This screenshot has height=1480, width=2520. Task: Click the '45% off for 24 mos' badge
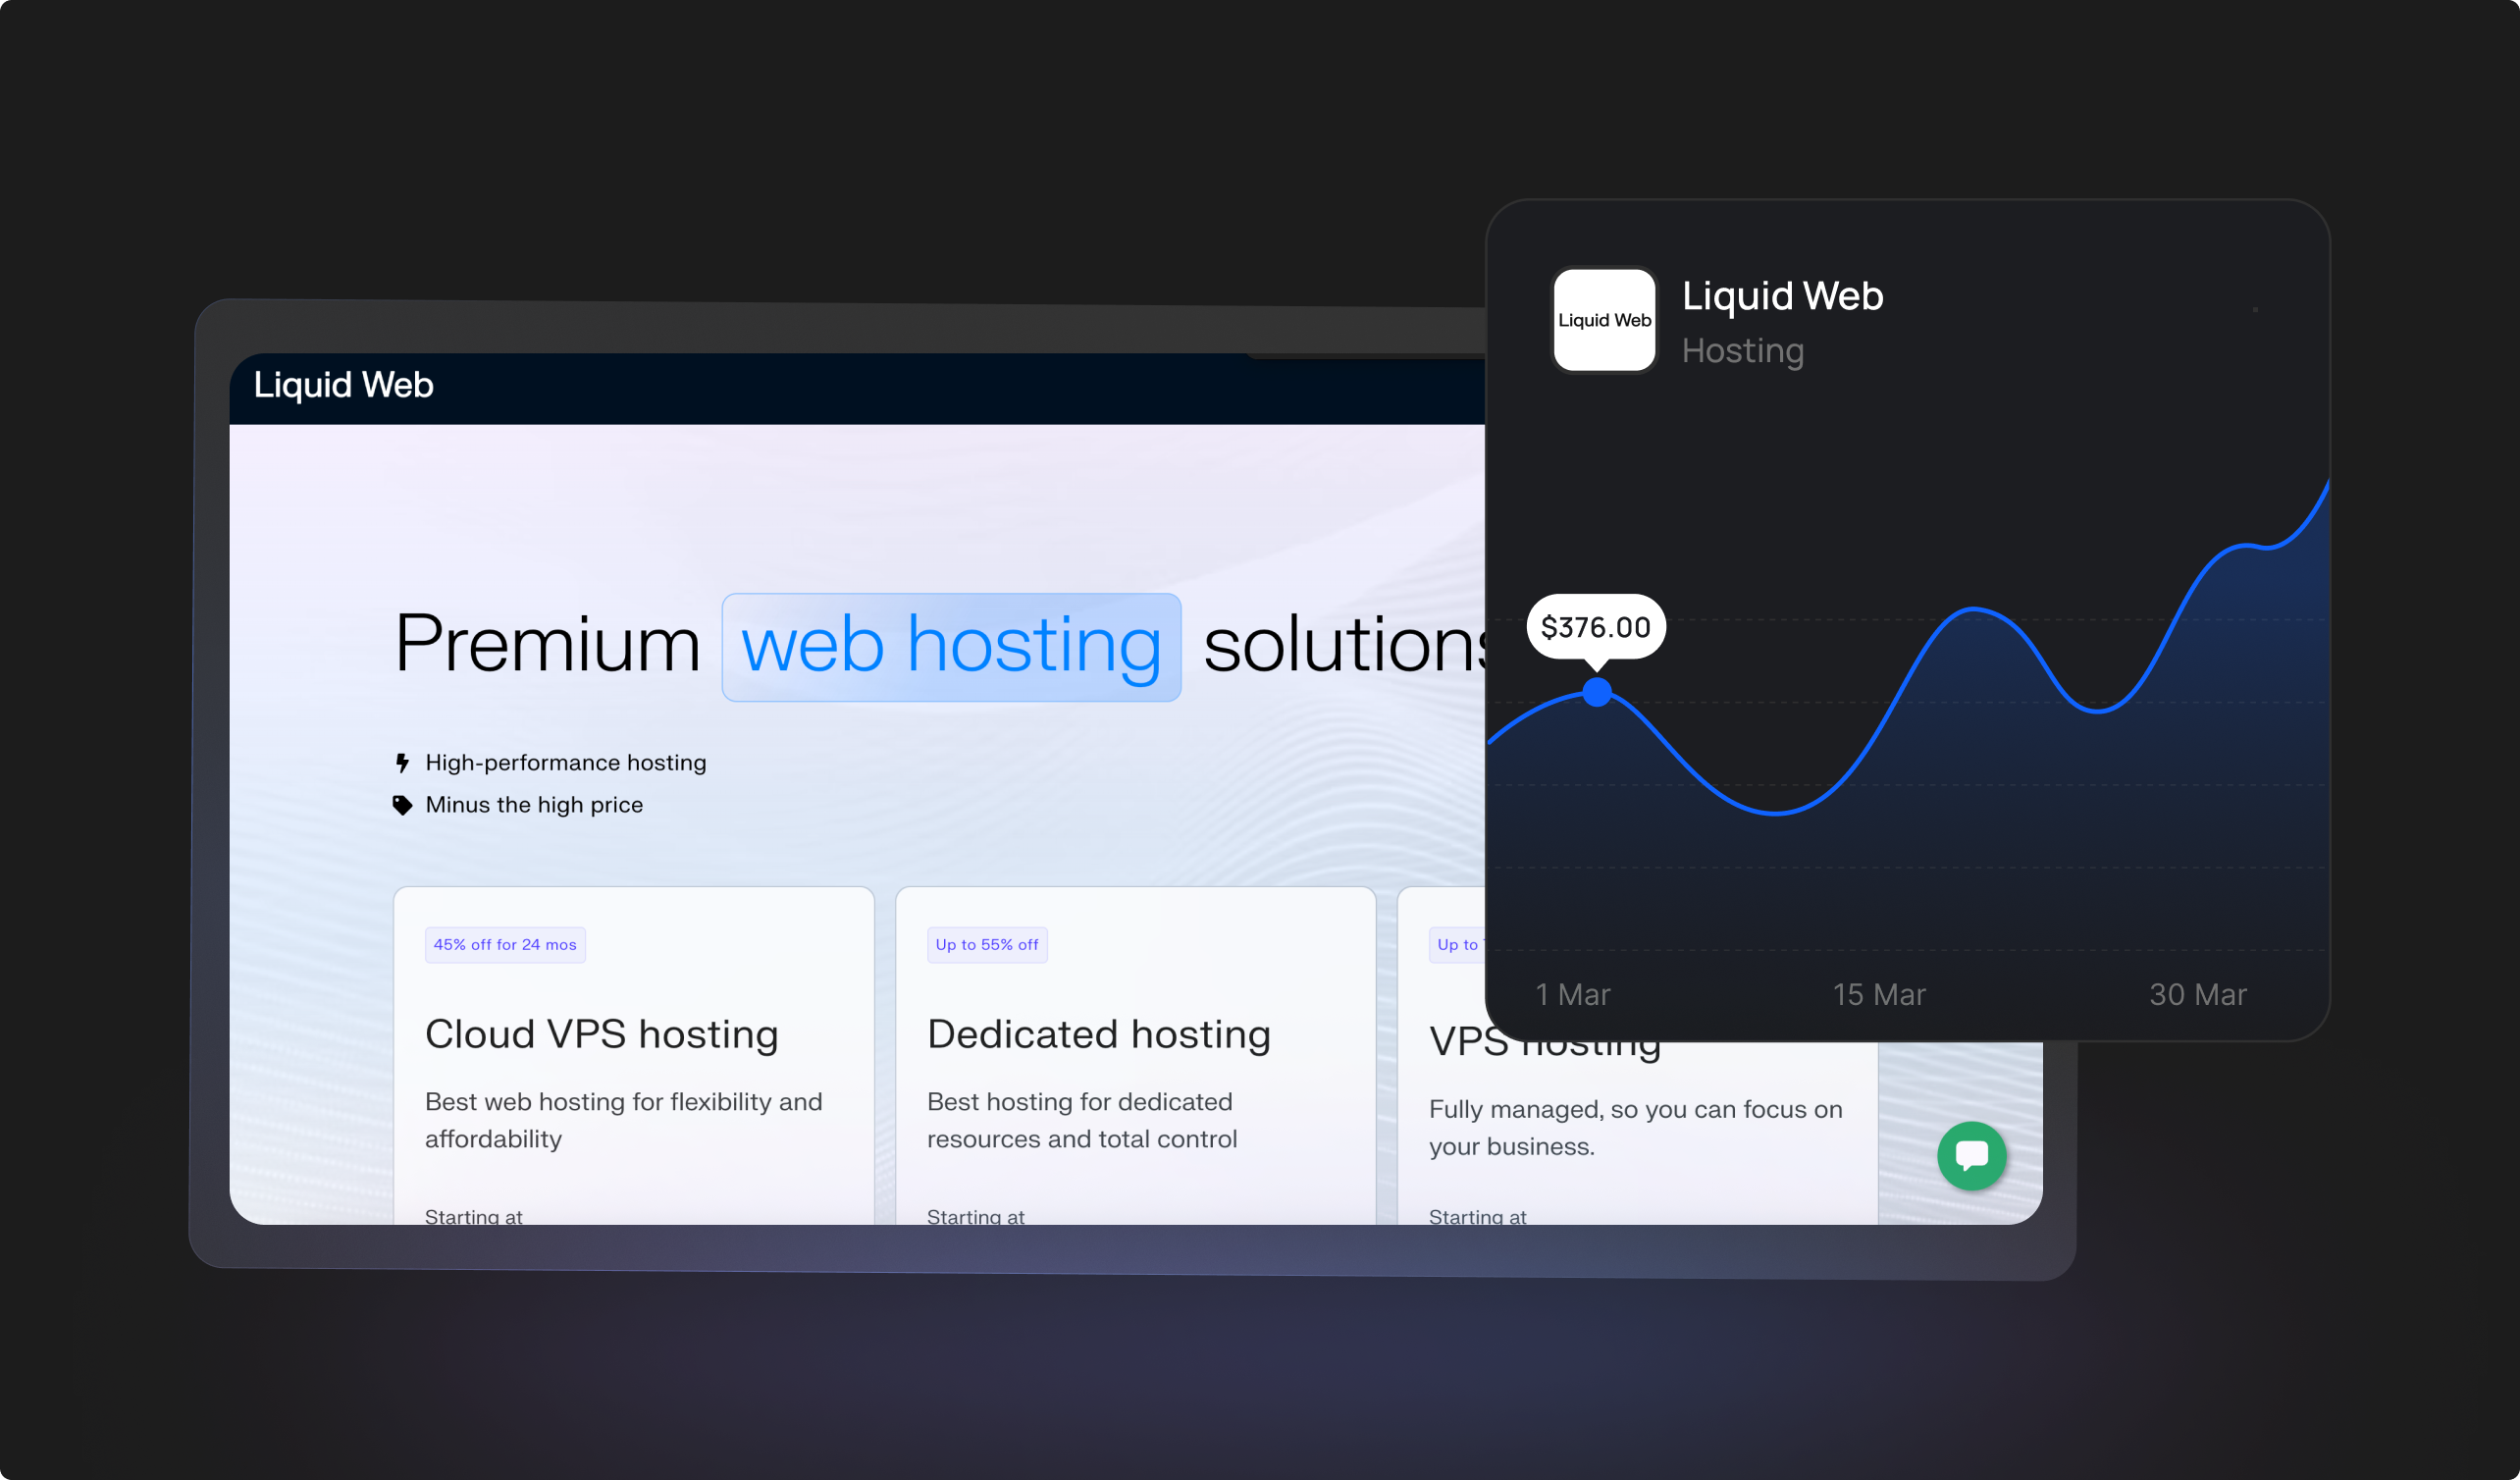click(505, 944)
